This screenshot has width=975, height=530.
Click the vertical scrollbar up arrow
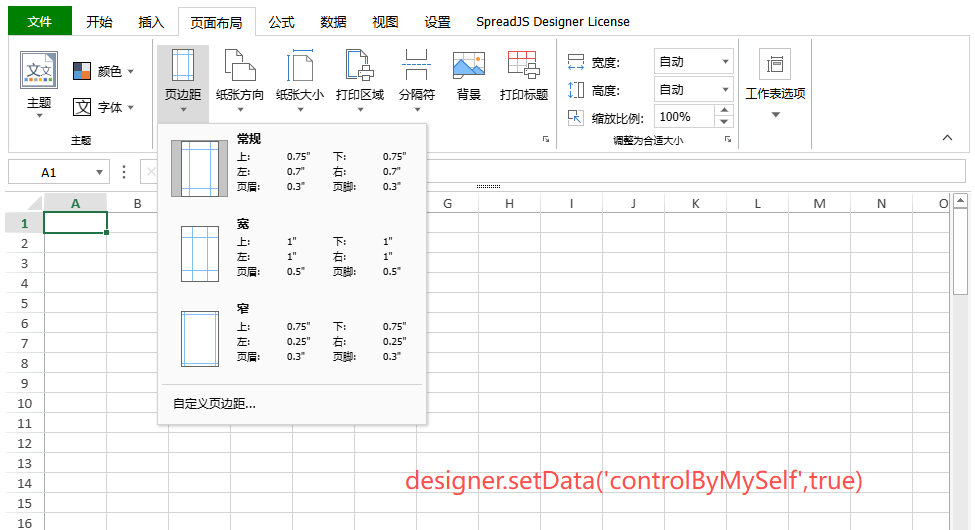coord(961,200)
